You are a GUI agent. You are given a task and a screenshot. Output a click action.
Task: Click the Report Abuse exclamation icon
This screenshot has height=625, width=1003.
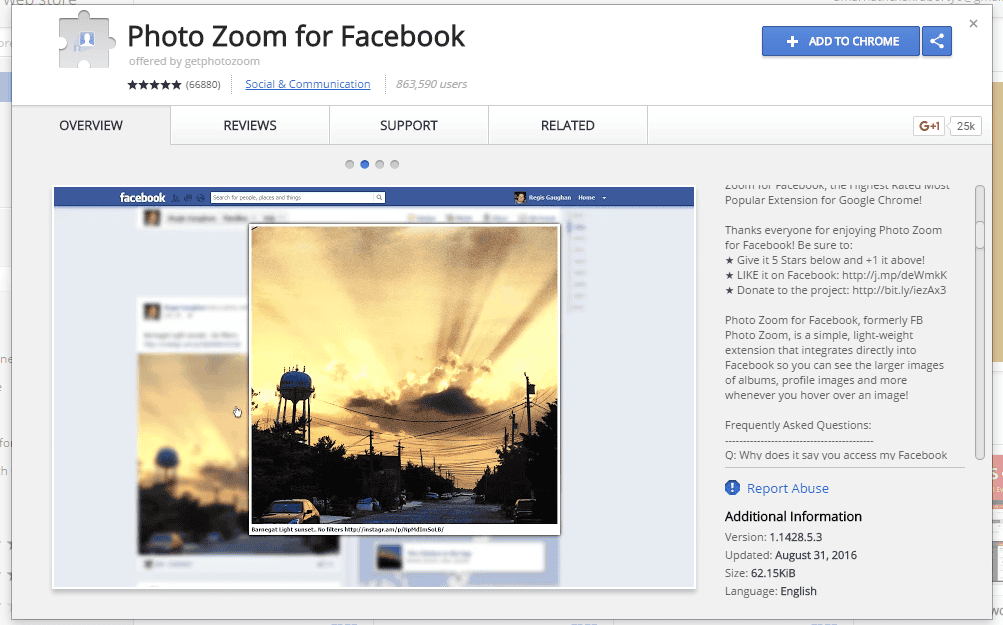click(x=733, y=488)
